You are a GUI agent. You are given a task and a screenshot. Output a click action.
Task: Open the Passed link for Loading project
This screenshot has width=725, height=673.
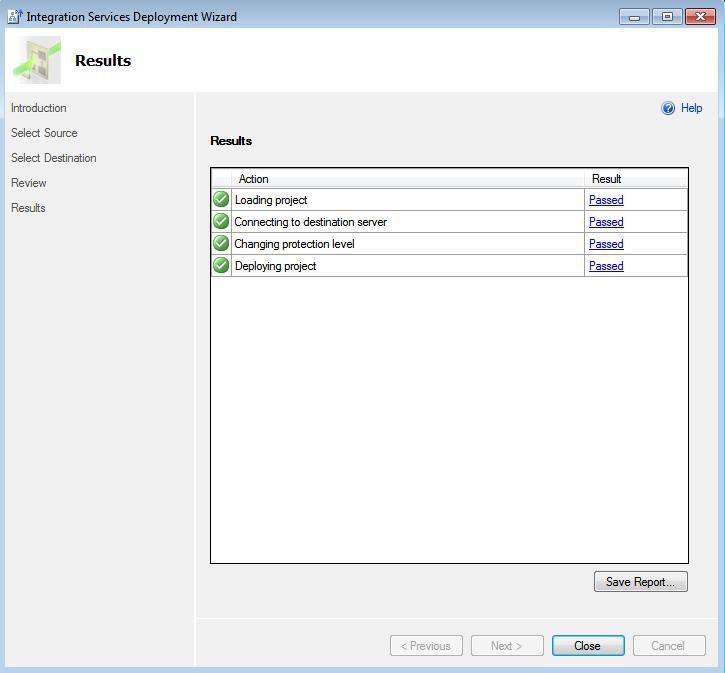tap(606, 200)
